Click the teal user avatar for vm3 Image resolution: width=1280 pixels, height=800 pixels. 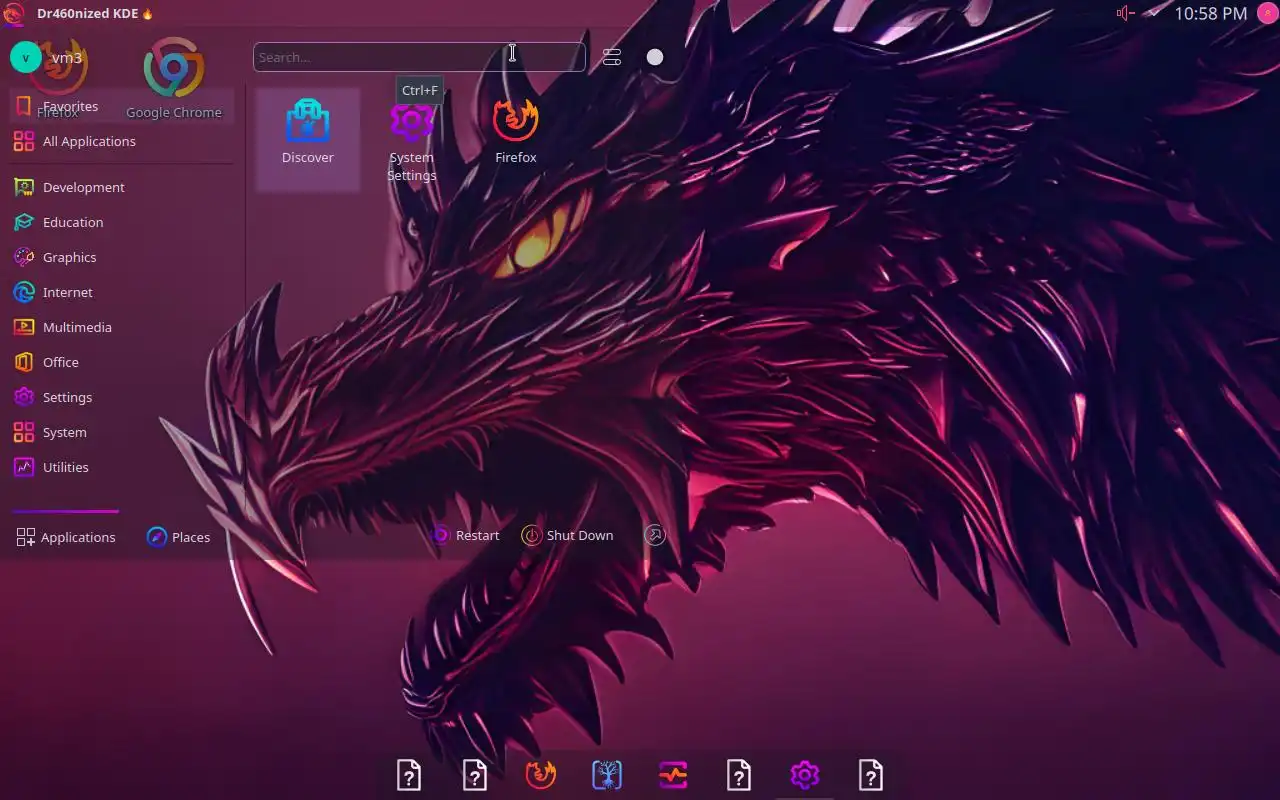(25, 57)
